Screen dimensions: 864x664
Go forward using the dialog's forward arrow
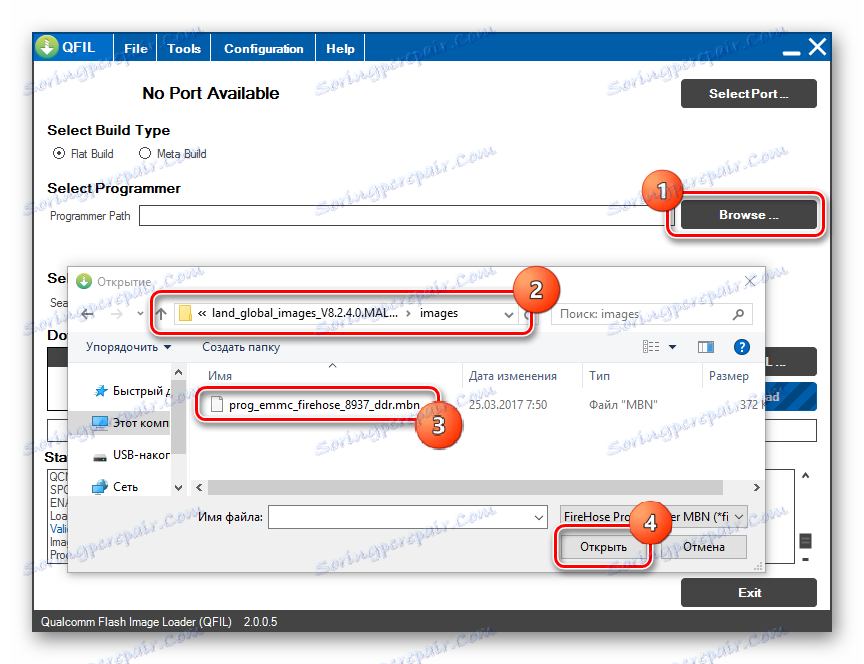116,314
